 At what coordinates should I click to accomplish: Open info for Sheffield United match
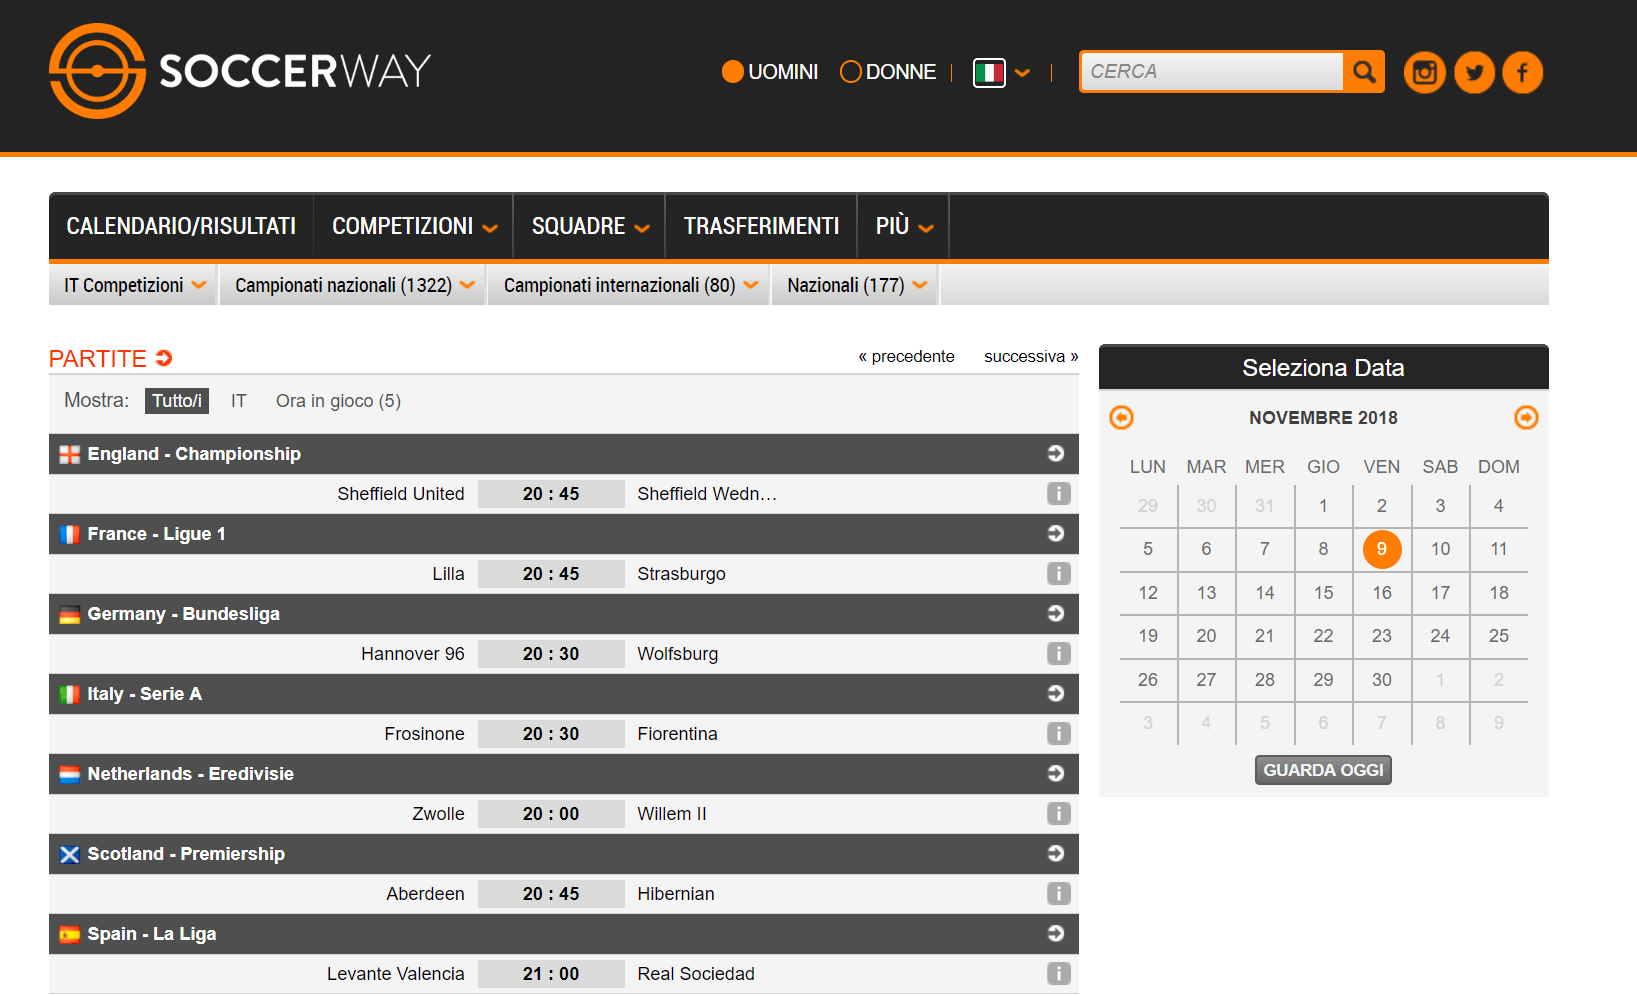pos(1059,493)
